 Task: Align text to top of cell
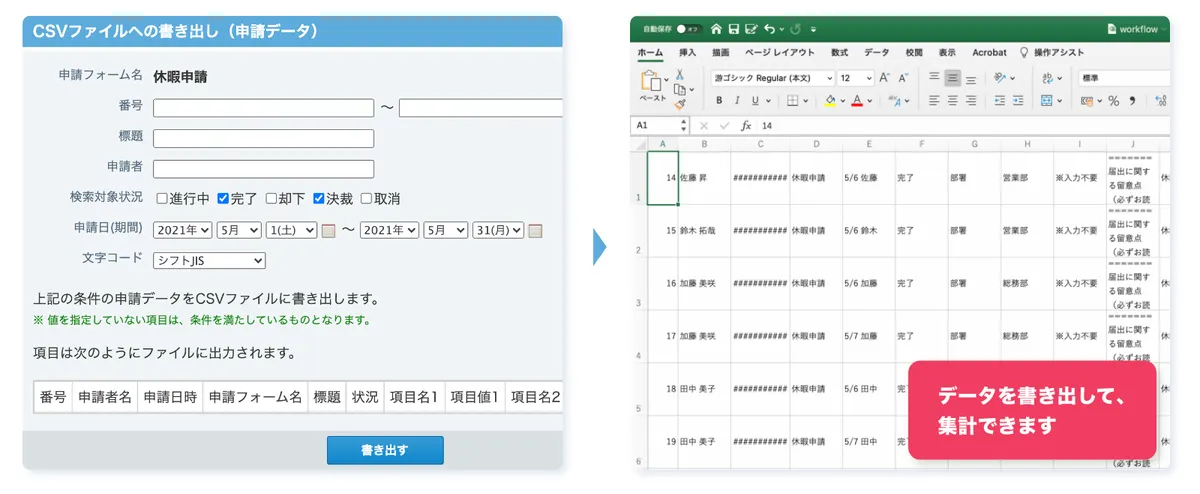(x=934, y=77)
